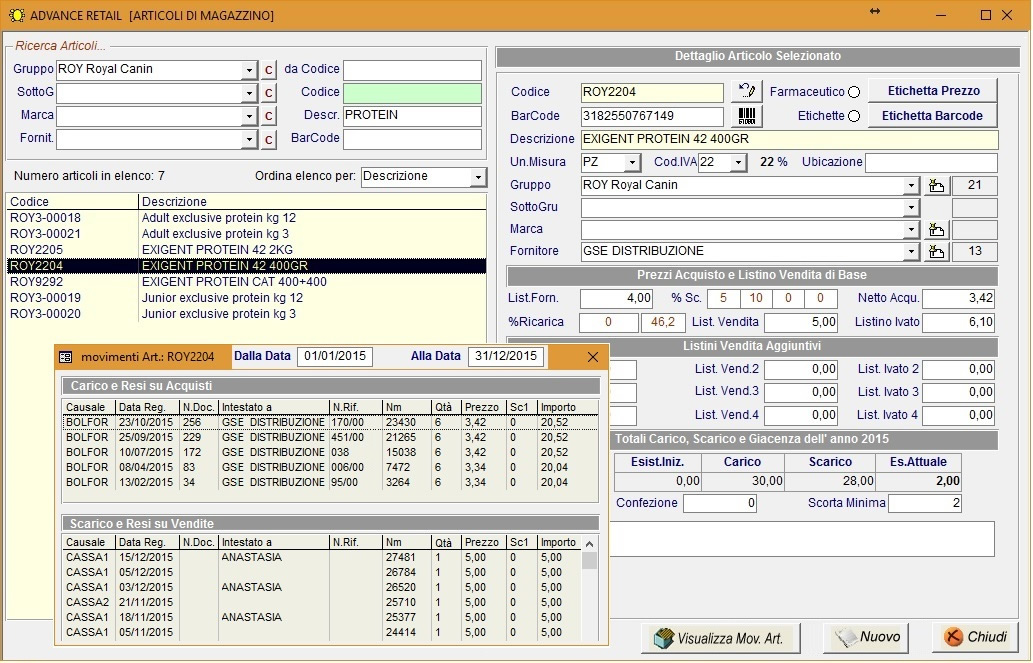
Task: Click the Descrizione field EXIGENT PROTEIN 42 400GR
Action: [x=789, y=140]
